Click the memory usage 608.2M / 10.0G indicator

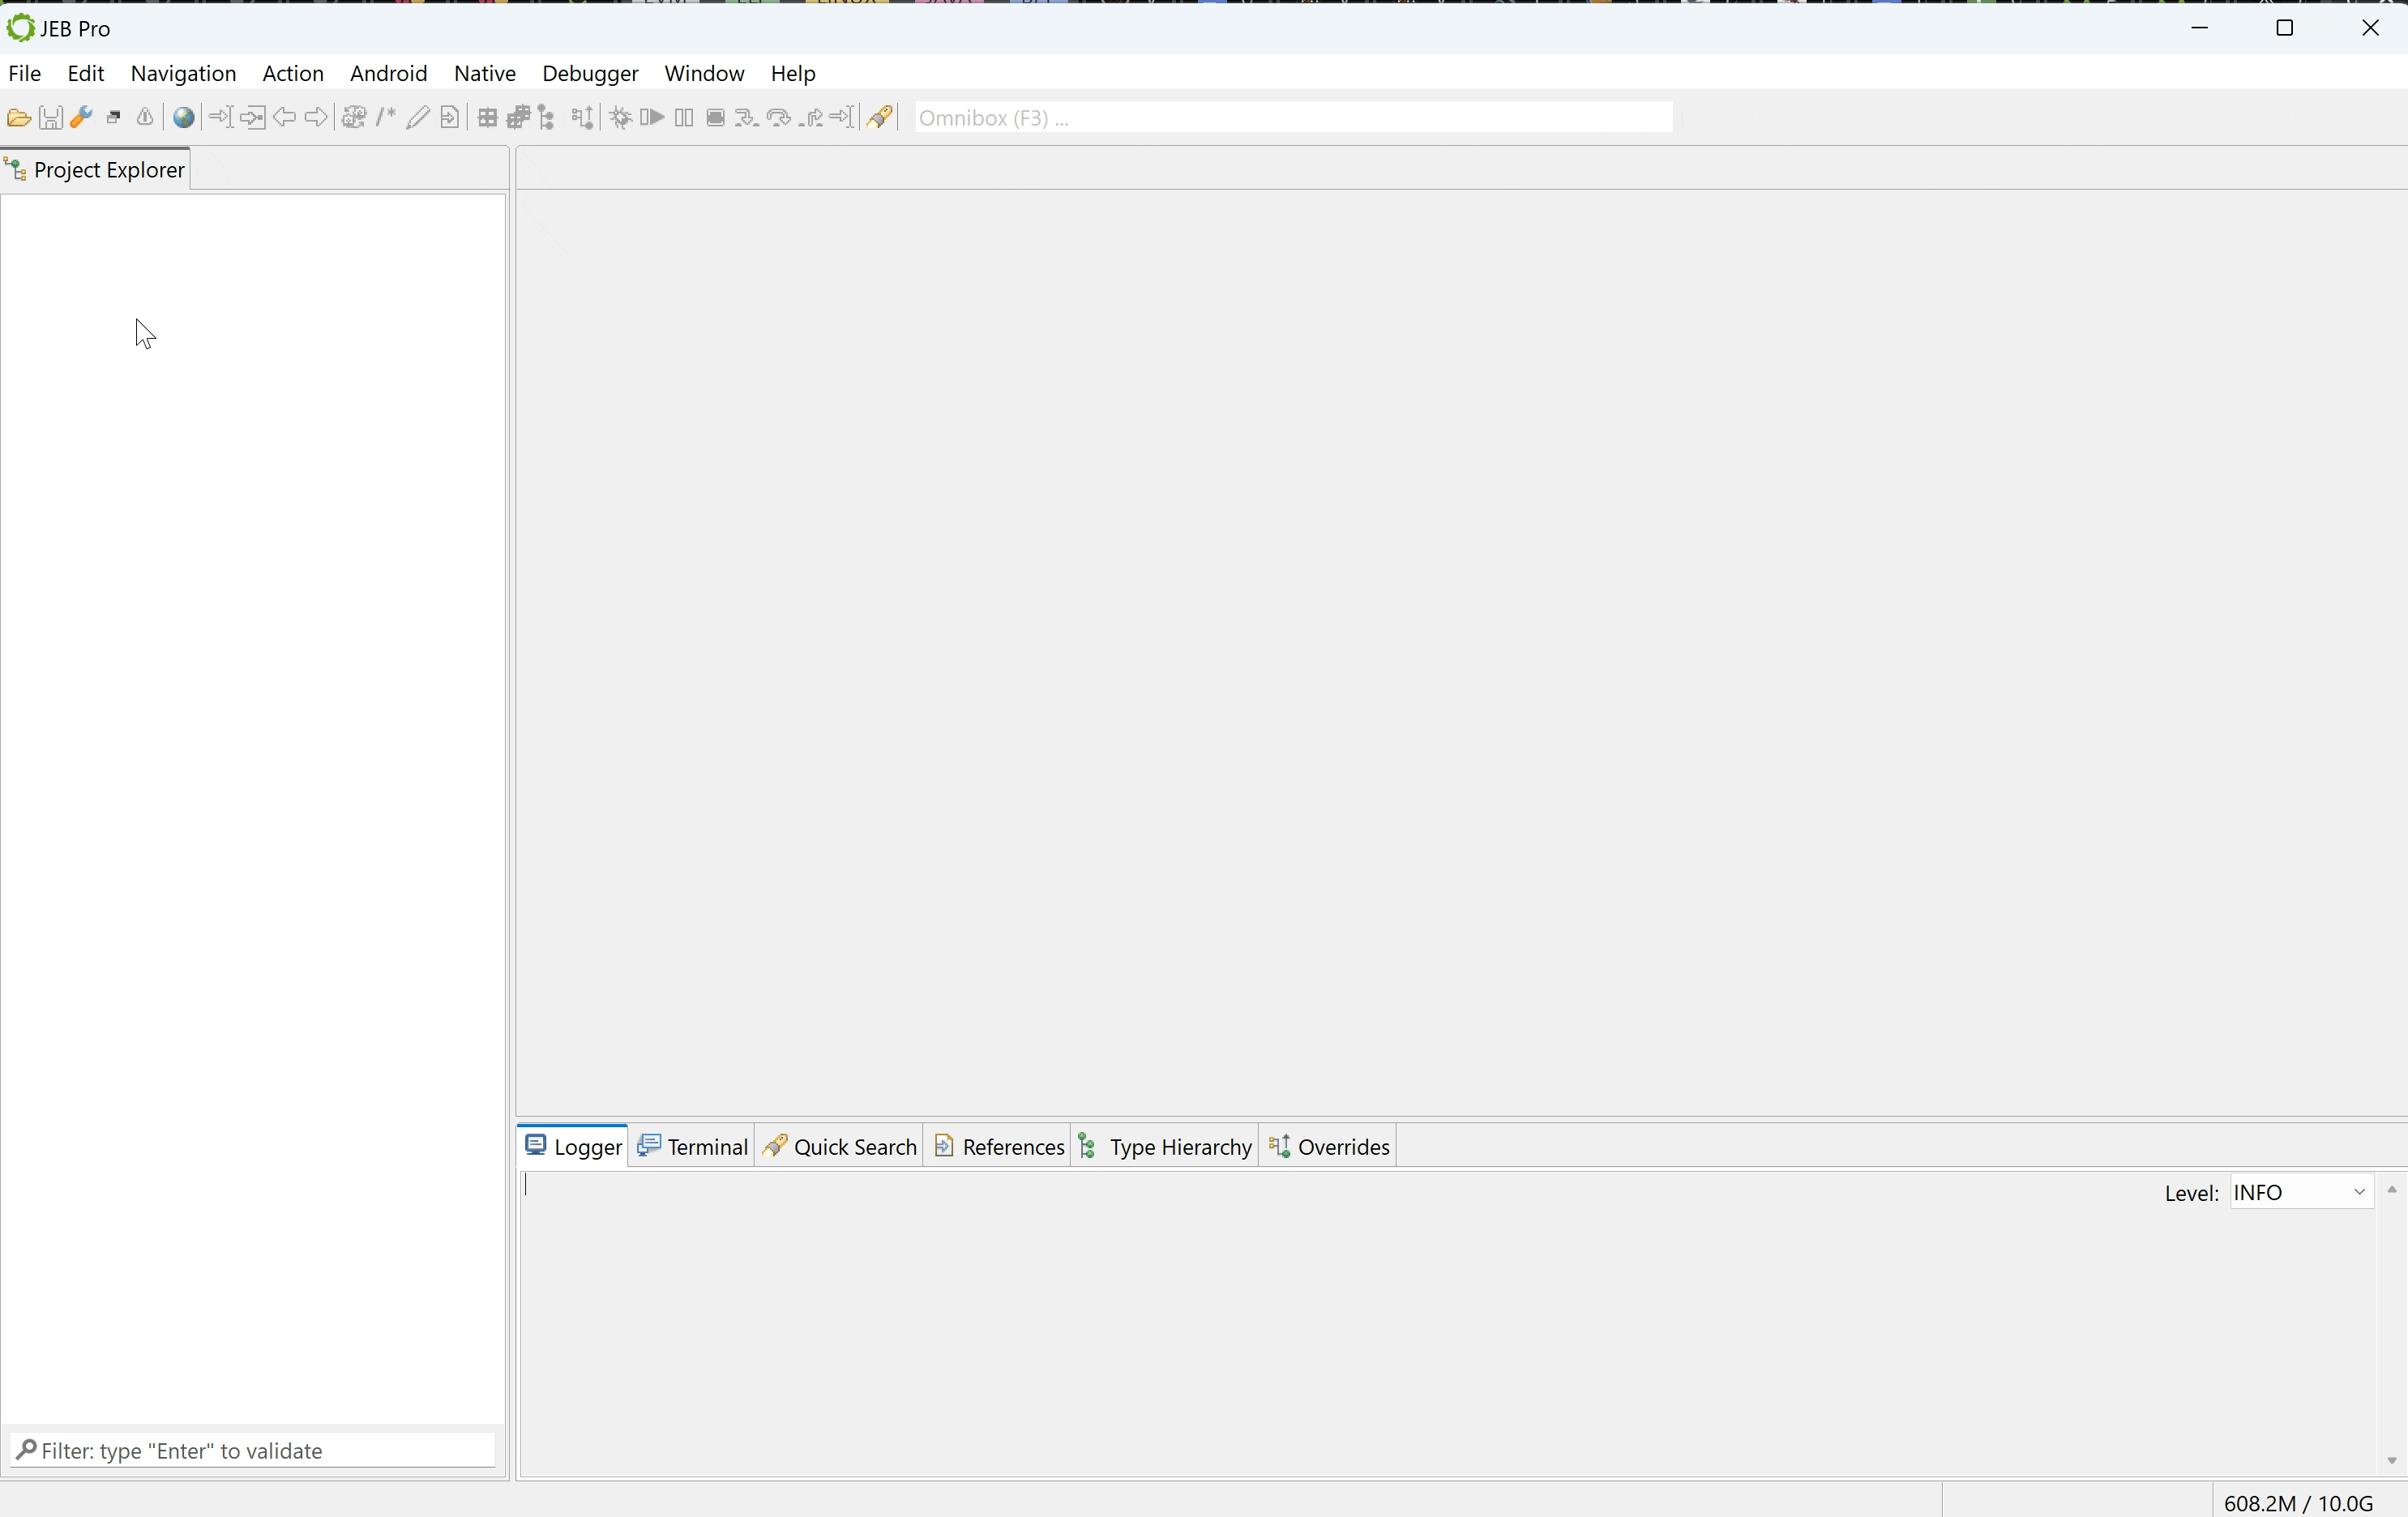[x=2298, y=1503]
